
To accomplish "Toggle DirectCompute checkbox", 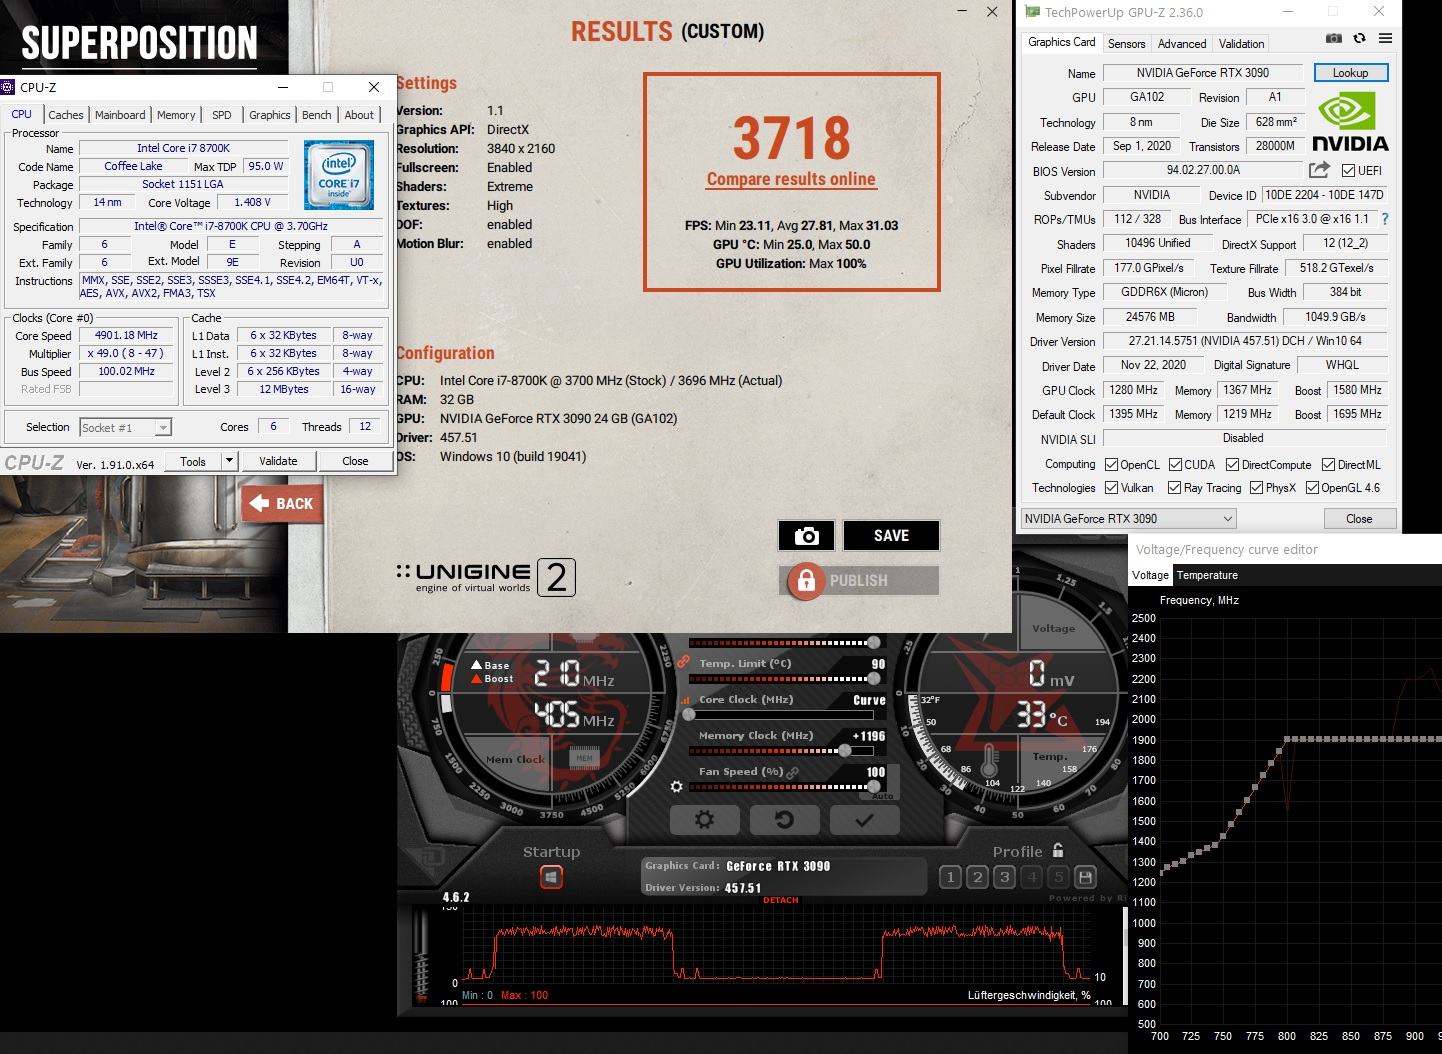I will point(1232,465).
